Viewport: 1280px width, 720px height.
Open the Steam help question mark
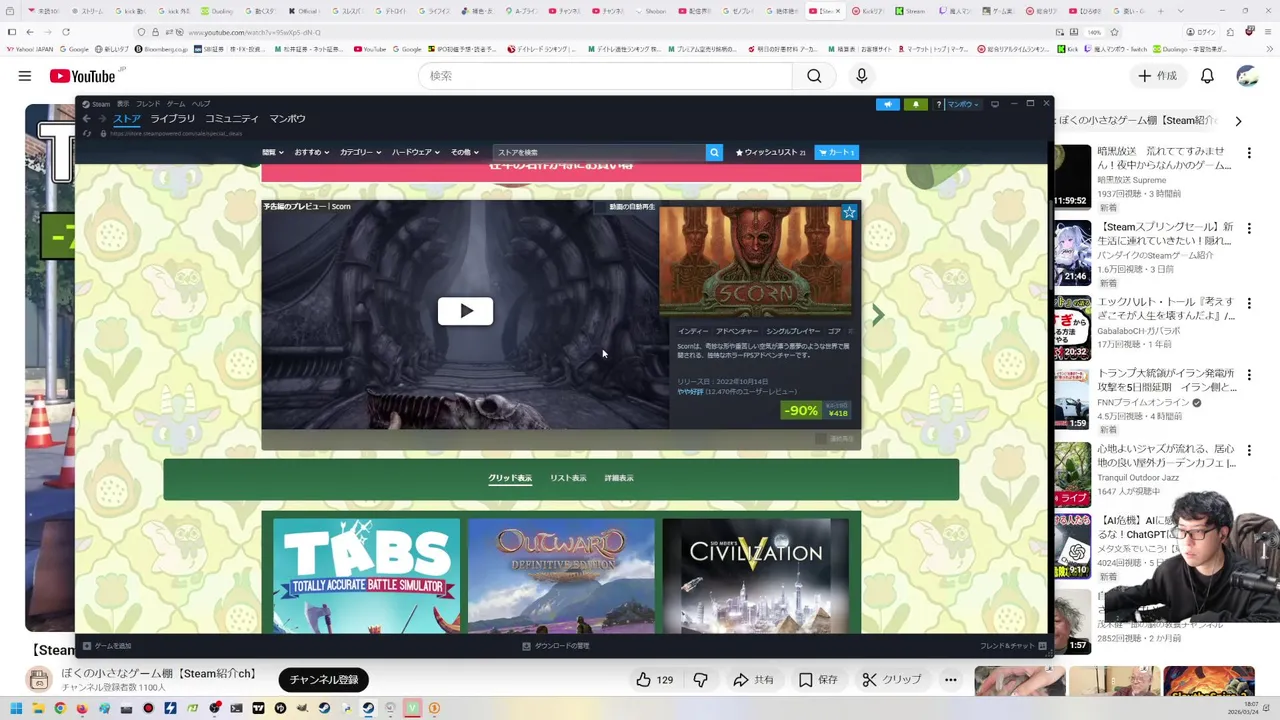pos(938,104)
